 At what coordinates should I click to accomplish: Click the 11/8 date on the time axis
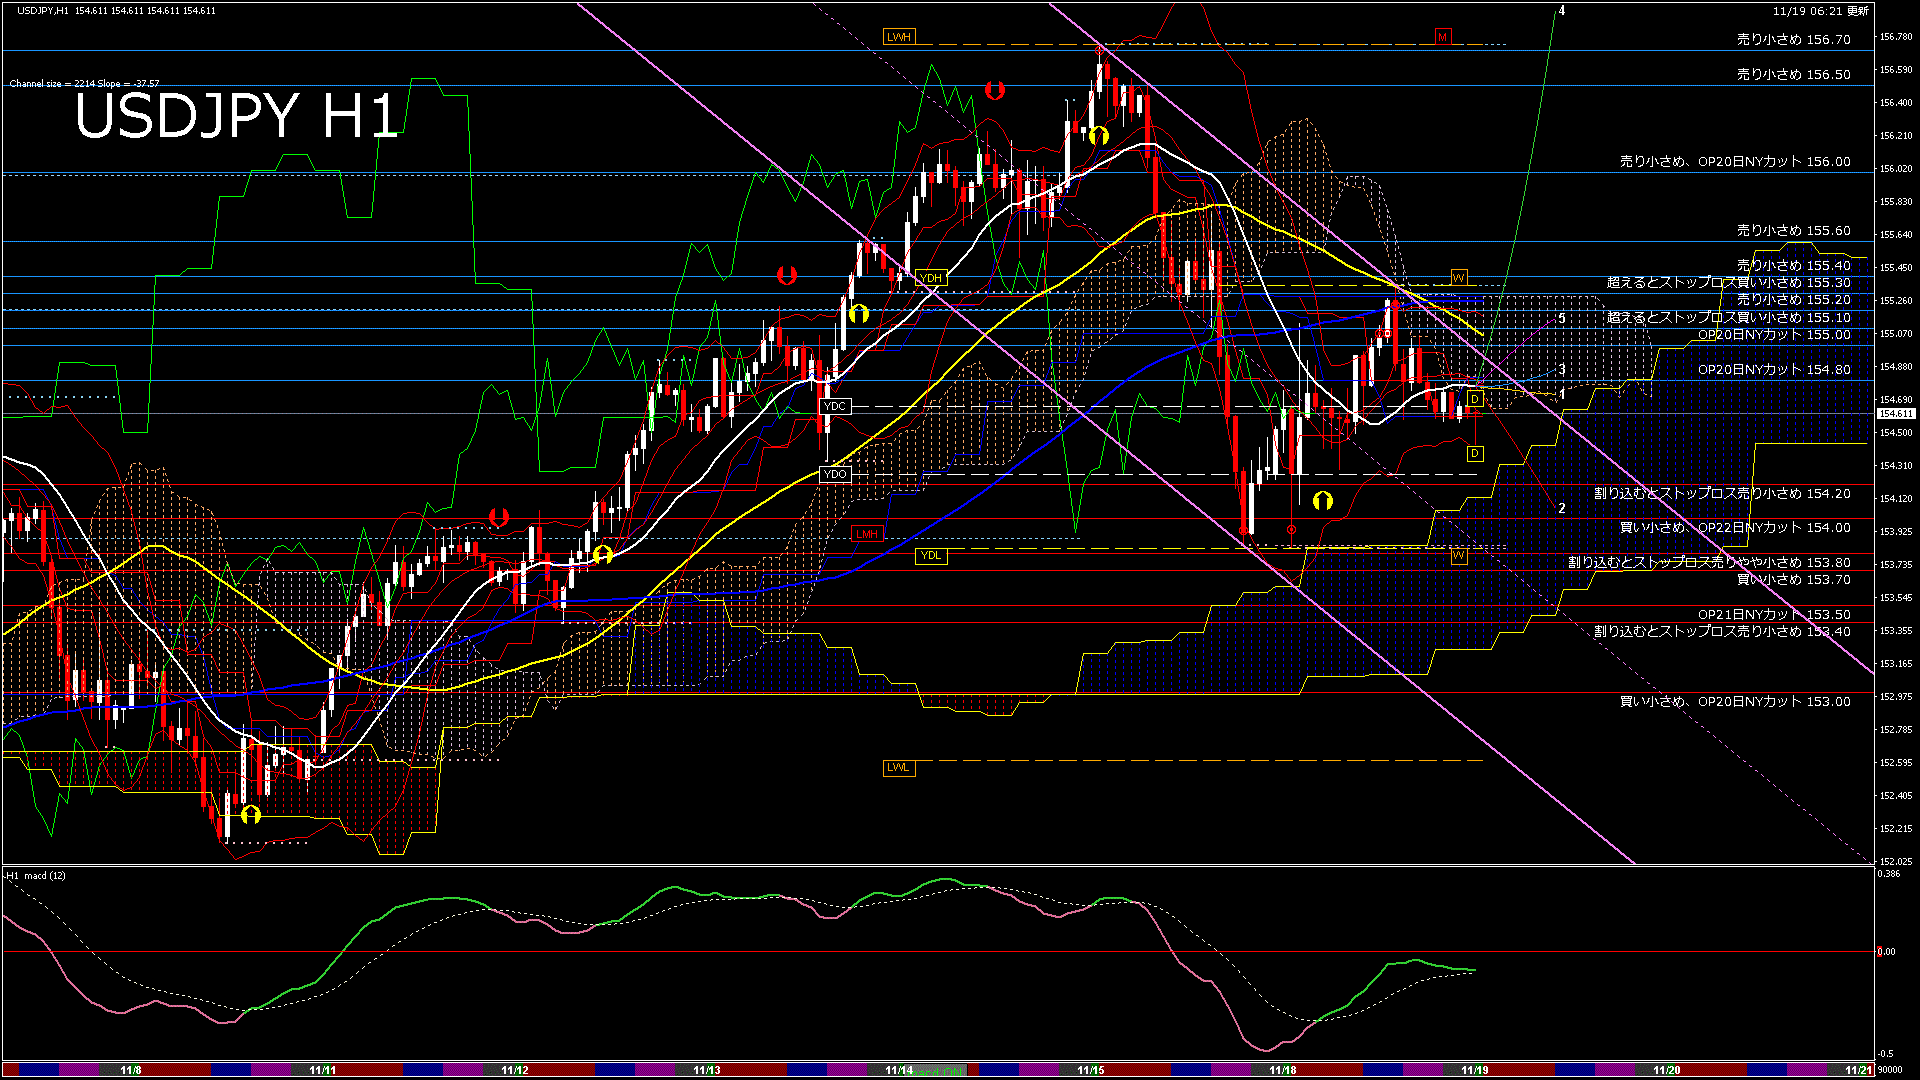tap(131, 1070)
